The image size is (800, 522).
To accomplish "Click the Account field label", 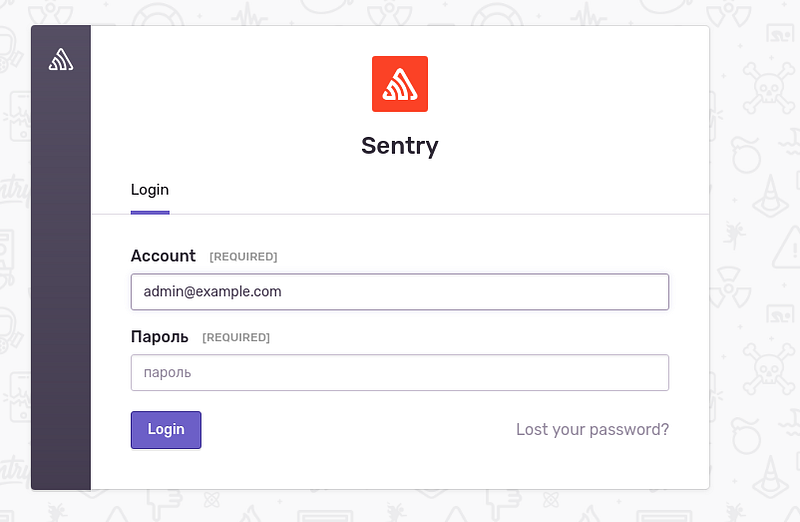I will point(163,256).
